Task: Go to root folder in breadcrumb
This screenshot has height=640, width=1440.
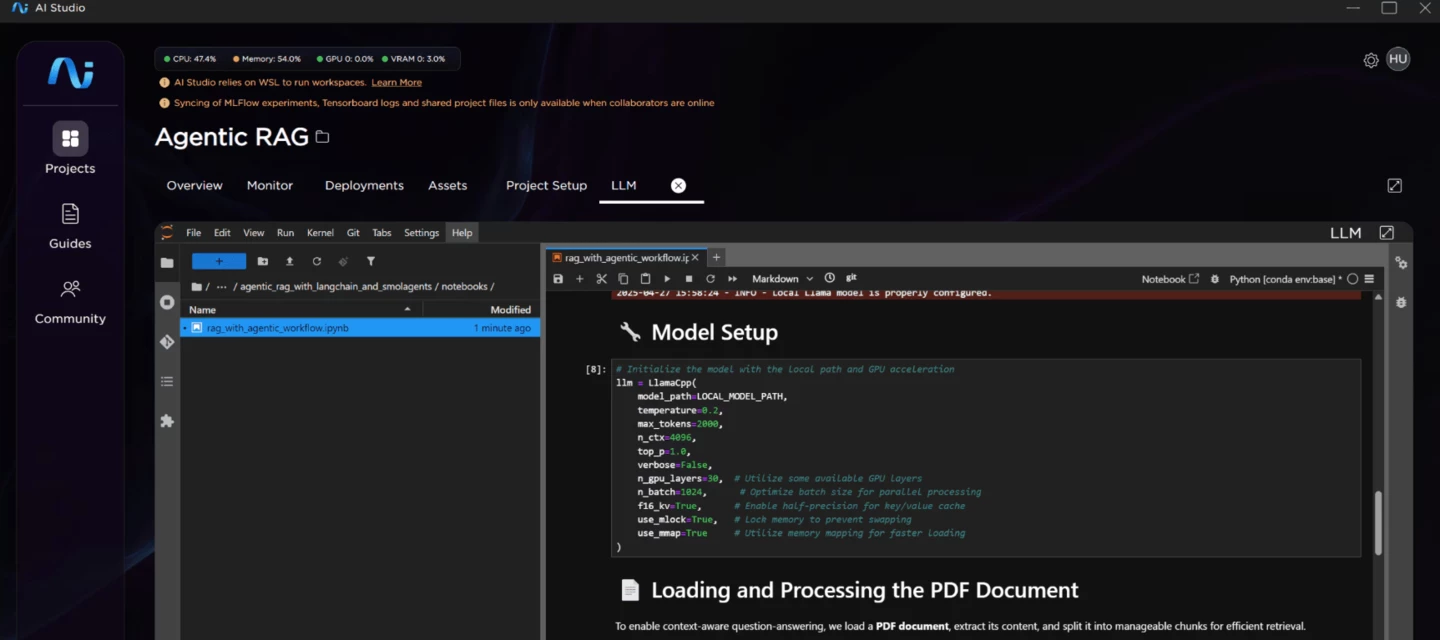Action: point(197,287)
